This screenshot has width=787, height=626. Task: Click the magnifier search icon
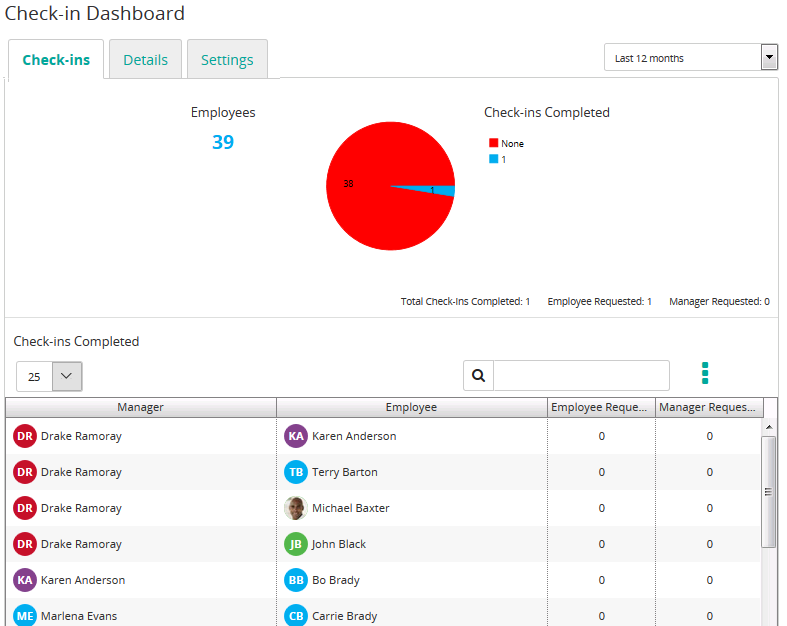tap(479, 375)
